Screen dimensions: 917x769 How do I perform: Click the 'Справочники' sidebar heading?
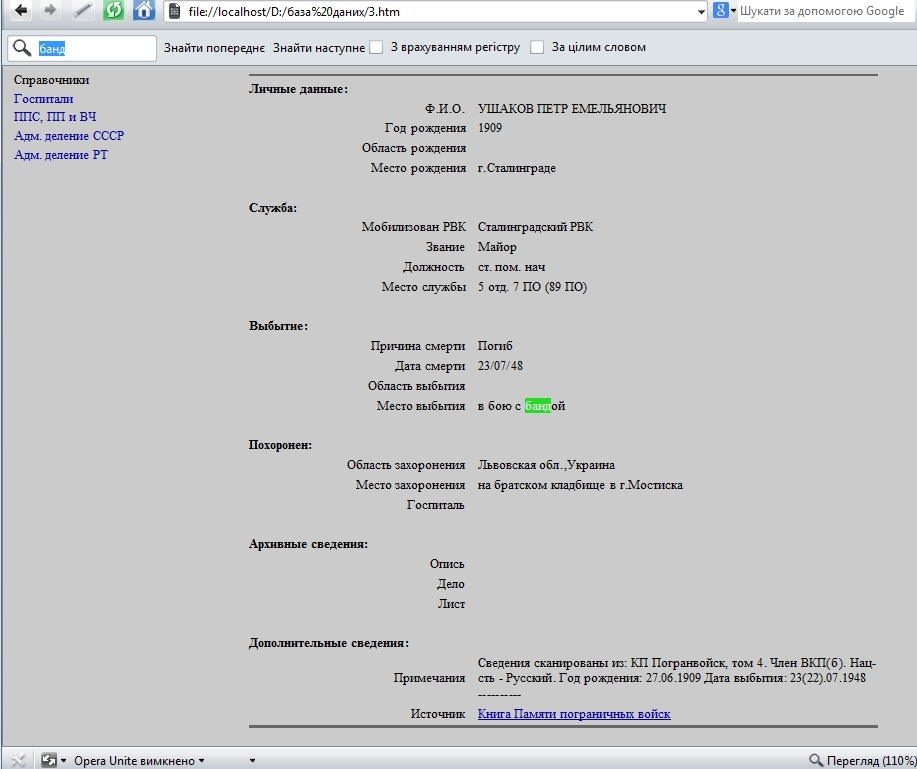pos(51,80)
